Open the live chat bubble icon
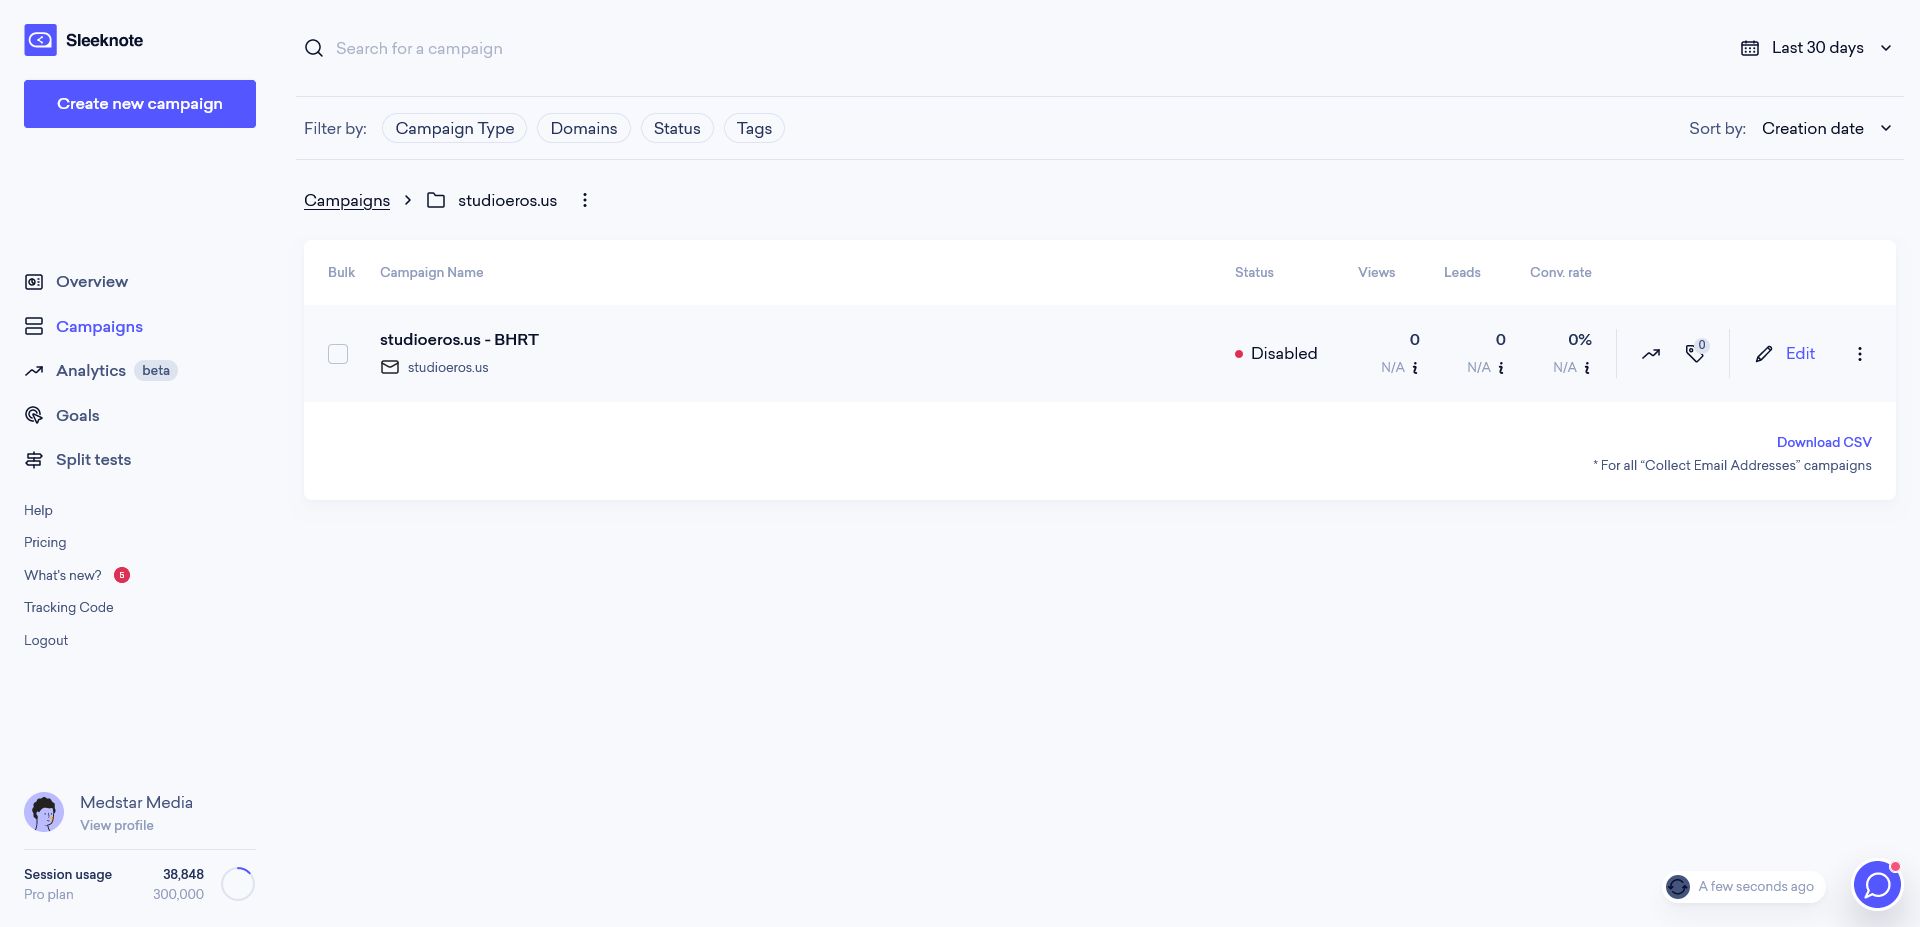The width and height of the screenshot is (1920, 927). tap(1877, 885)
